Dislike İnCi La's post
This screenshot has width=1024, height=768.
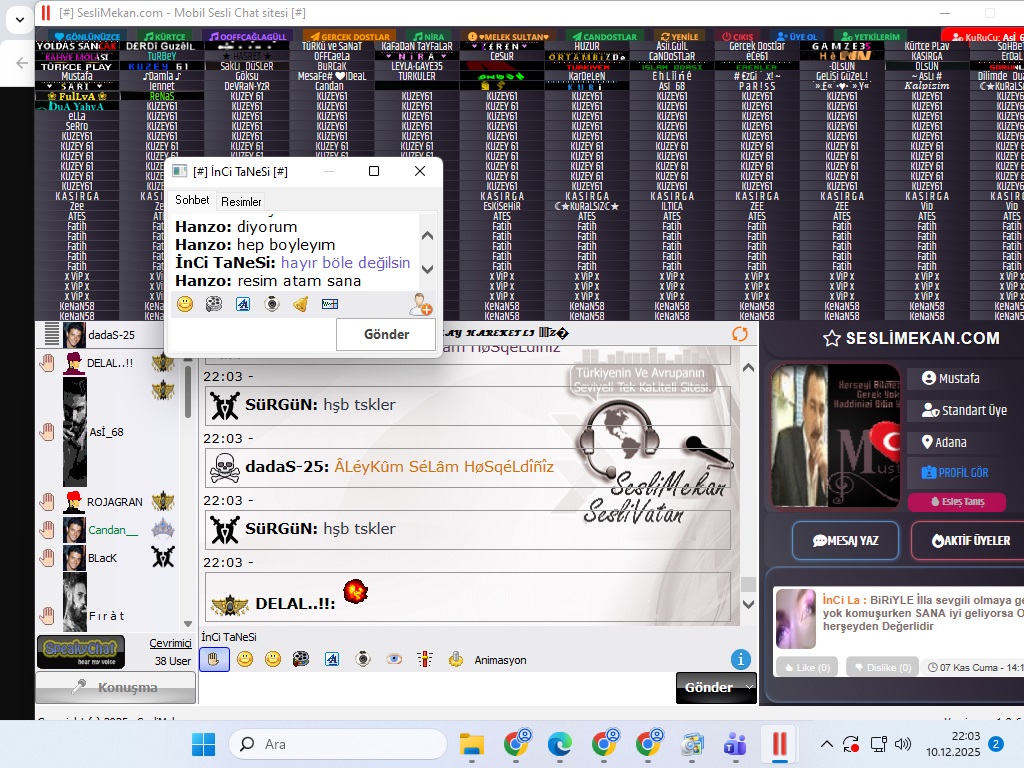[x=882, y=667]
